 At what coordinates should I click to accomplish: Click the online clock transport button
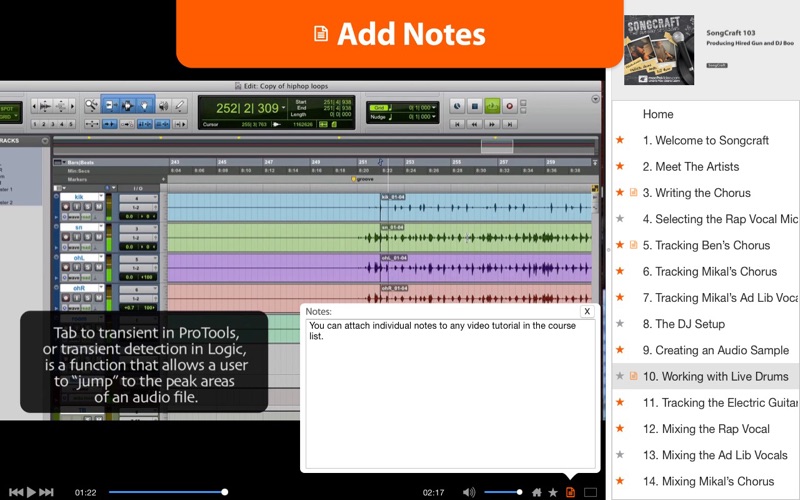click(457, 106)
